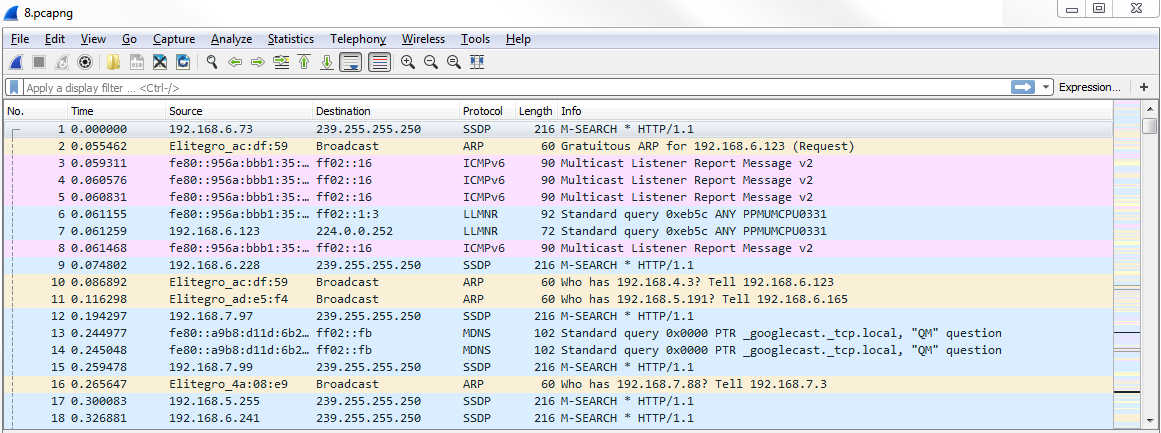1161x433 pixels.
Task: Click the display filter input field
Action: pos(500,88)
